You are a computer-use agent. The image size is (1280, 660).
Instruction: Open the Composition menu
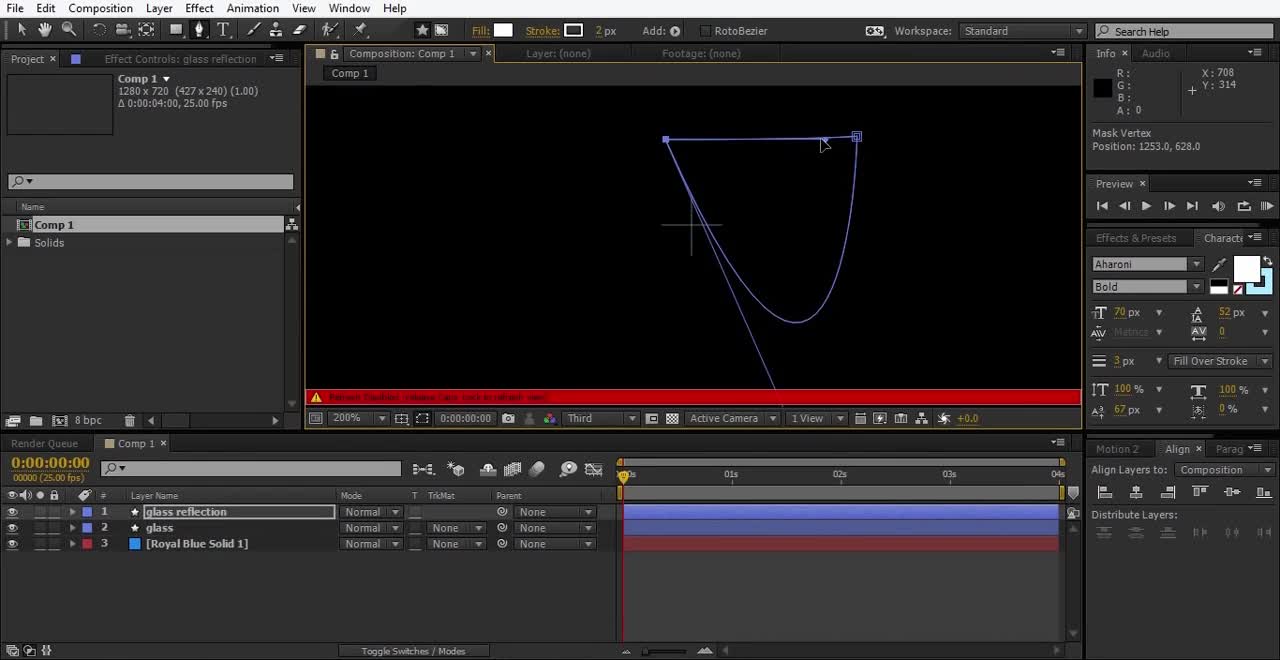pos(100,8)
